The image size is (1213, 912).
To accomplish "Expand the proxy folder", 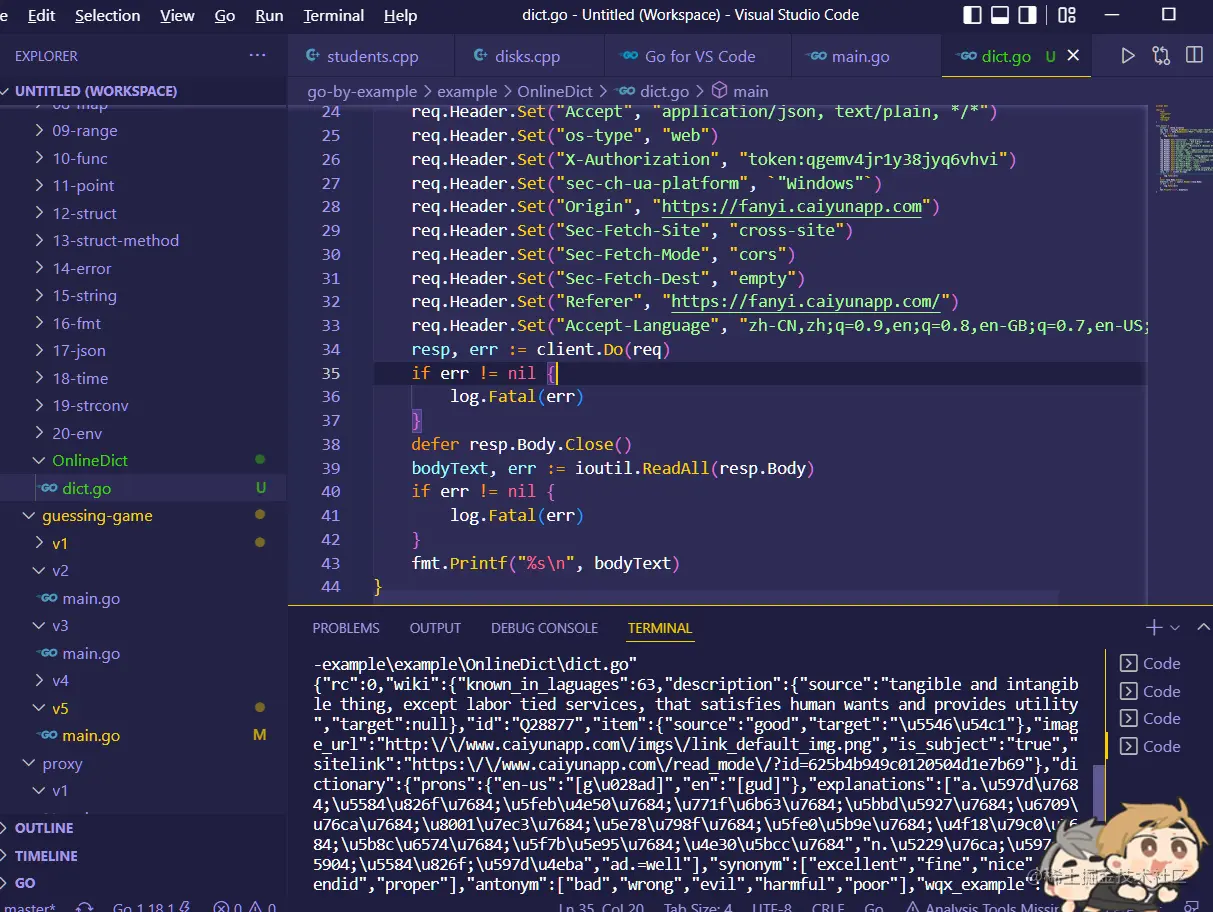I will (143, 763).
